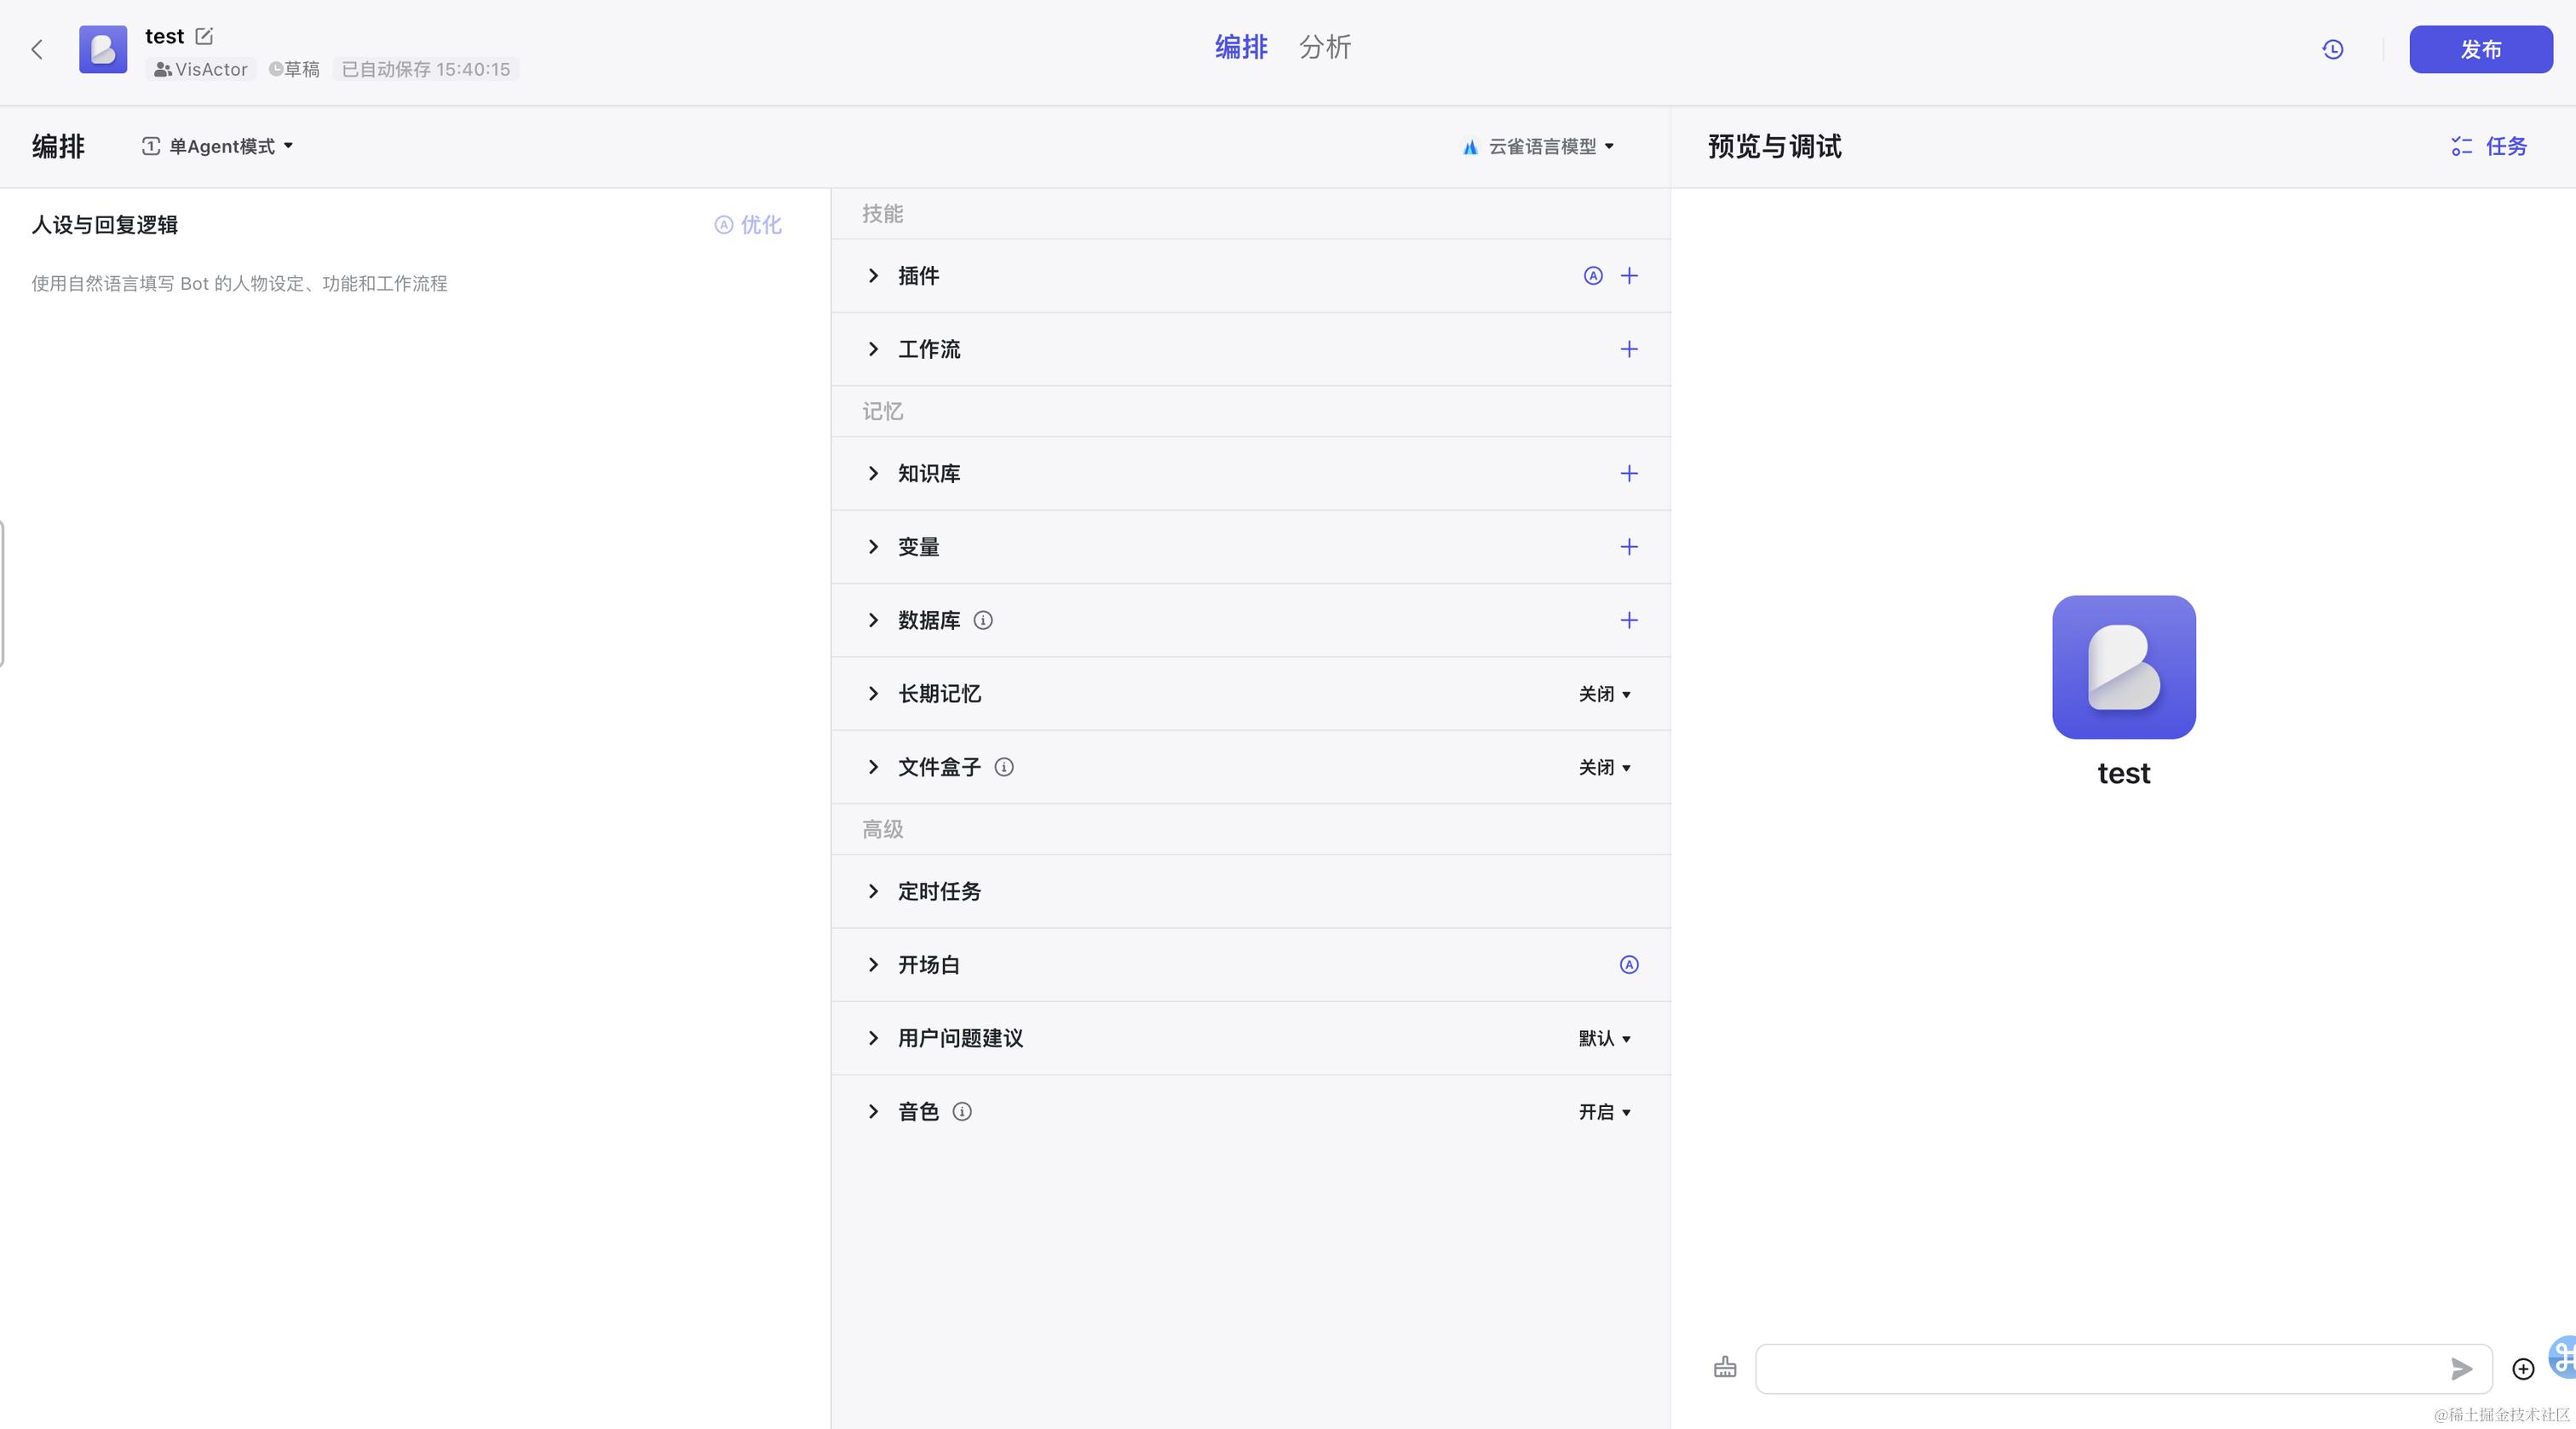This screenshot has width=2576, height=1429.
Task: Click the 发布 publish button
Action: click(2480, 49)
